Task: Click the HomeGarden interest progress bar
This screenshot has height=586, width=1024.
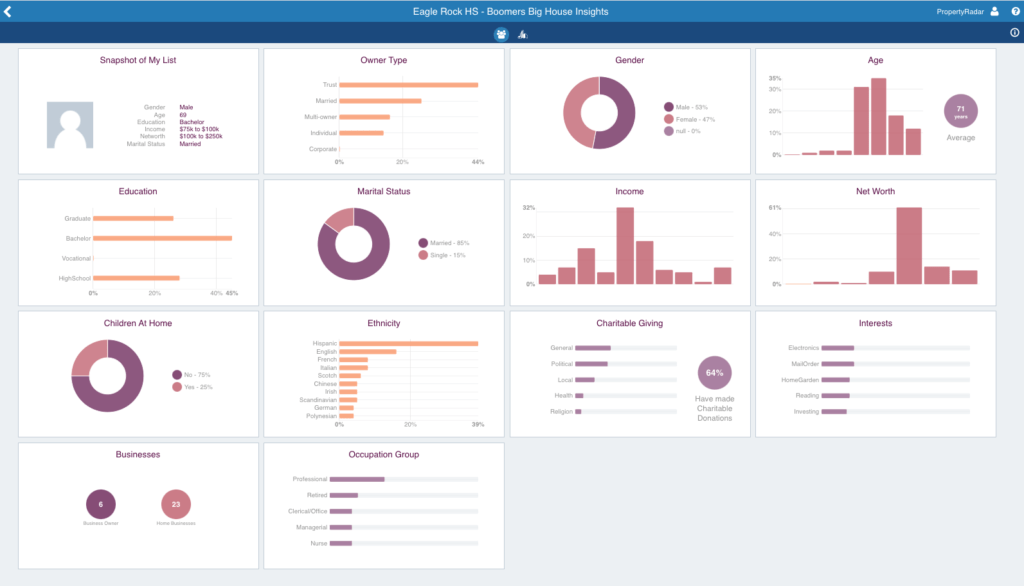Action: [895, 380]
